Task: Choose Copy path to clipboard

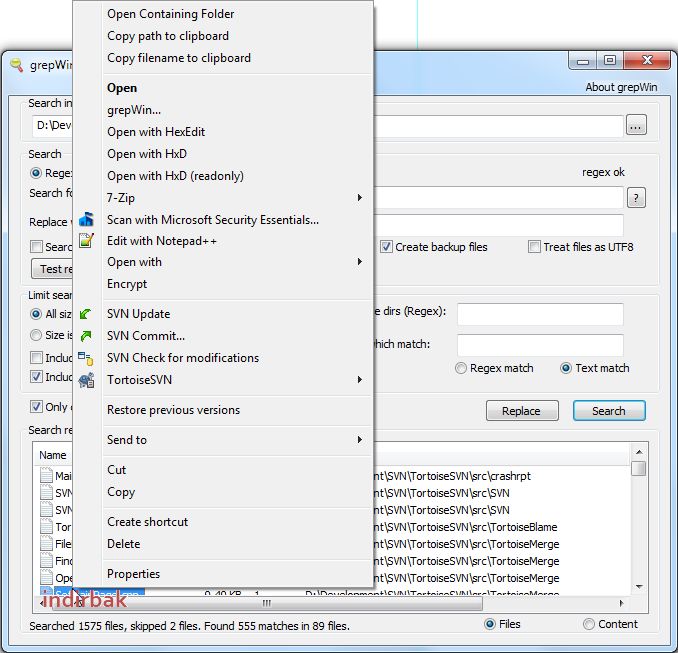Action: point(168,36)
